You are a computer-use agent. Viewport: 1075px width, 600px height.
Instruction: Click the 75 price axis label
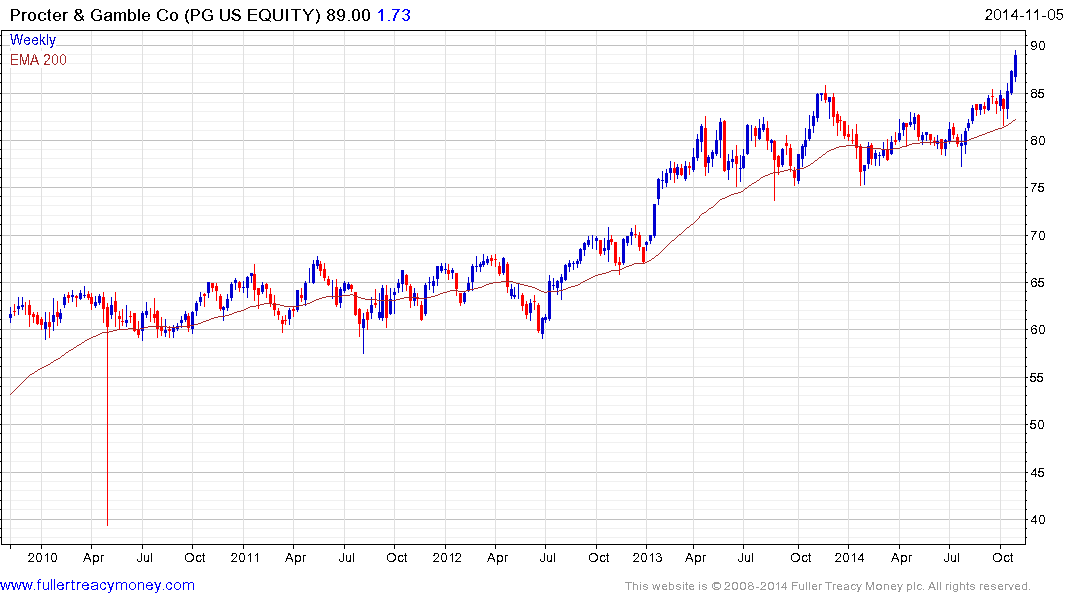coord(1038,188)
